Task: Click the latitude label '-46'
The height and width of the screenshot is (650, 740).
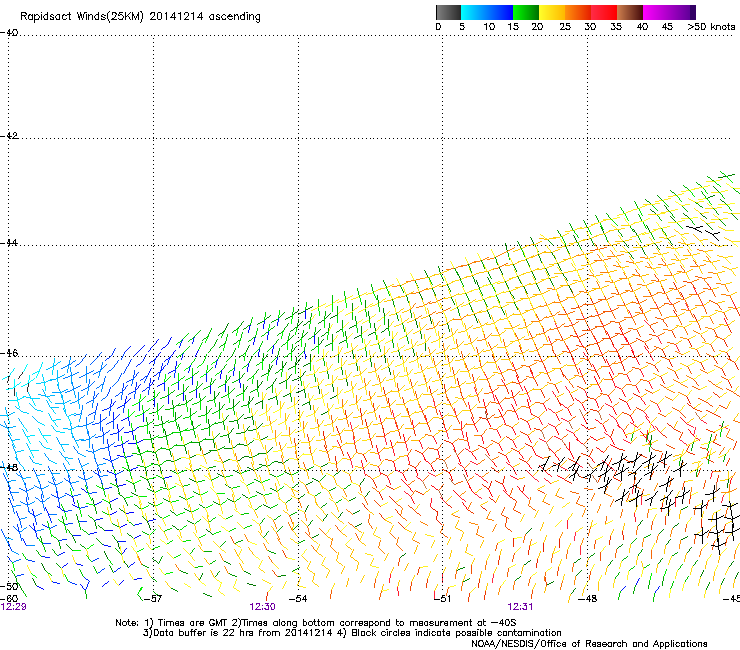Action: [x=9, y=353]
